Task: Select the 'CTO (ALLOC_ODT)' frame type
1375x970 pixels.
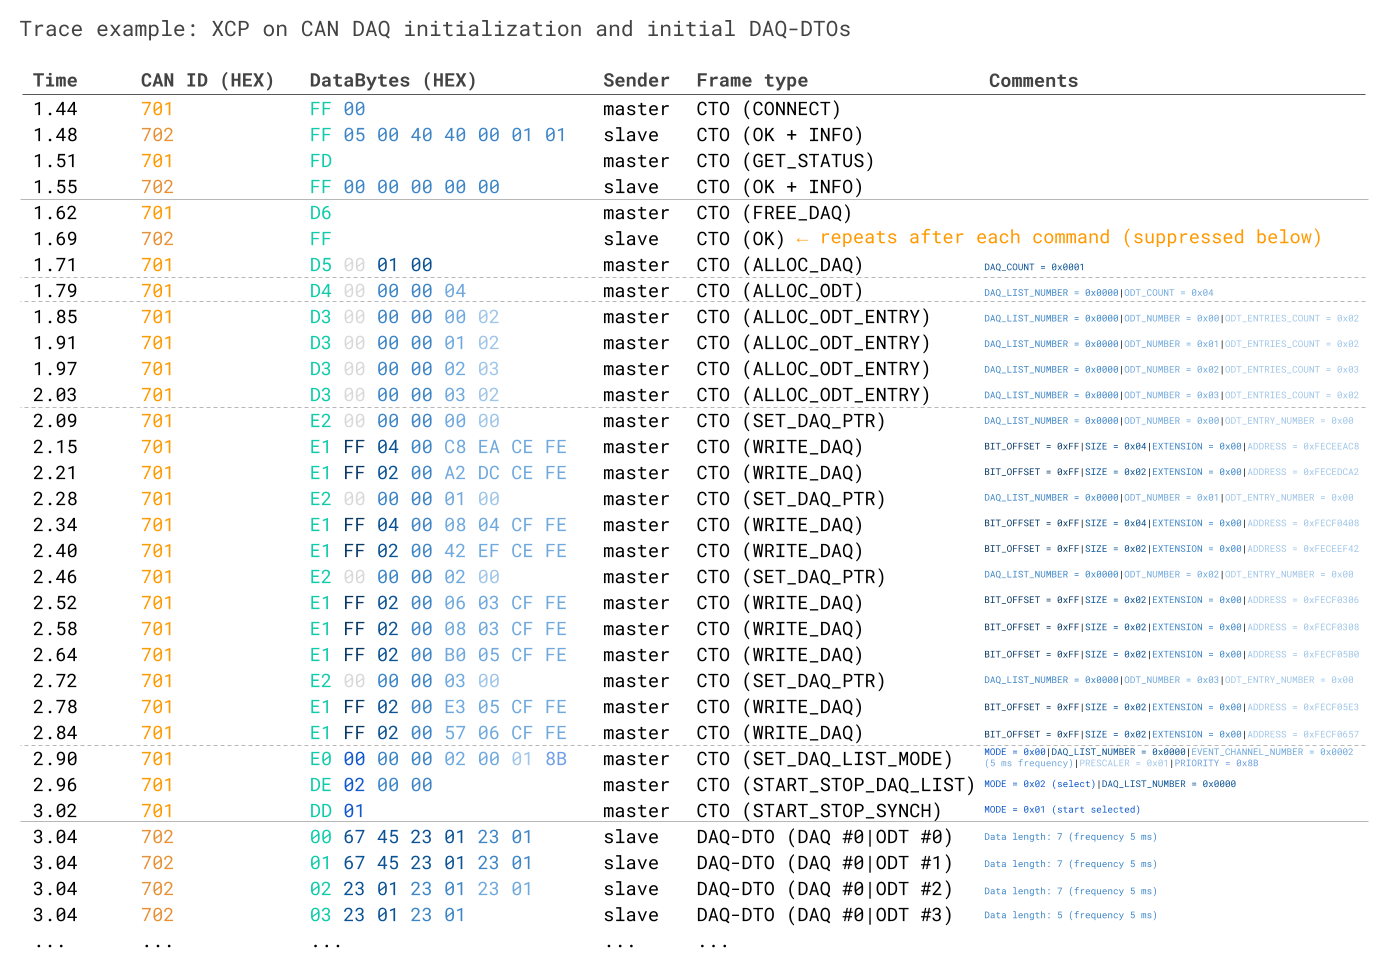Action: pos(779,291)
